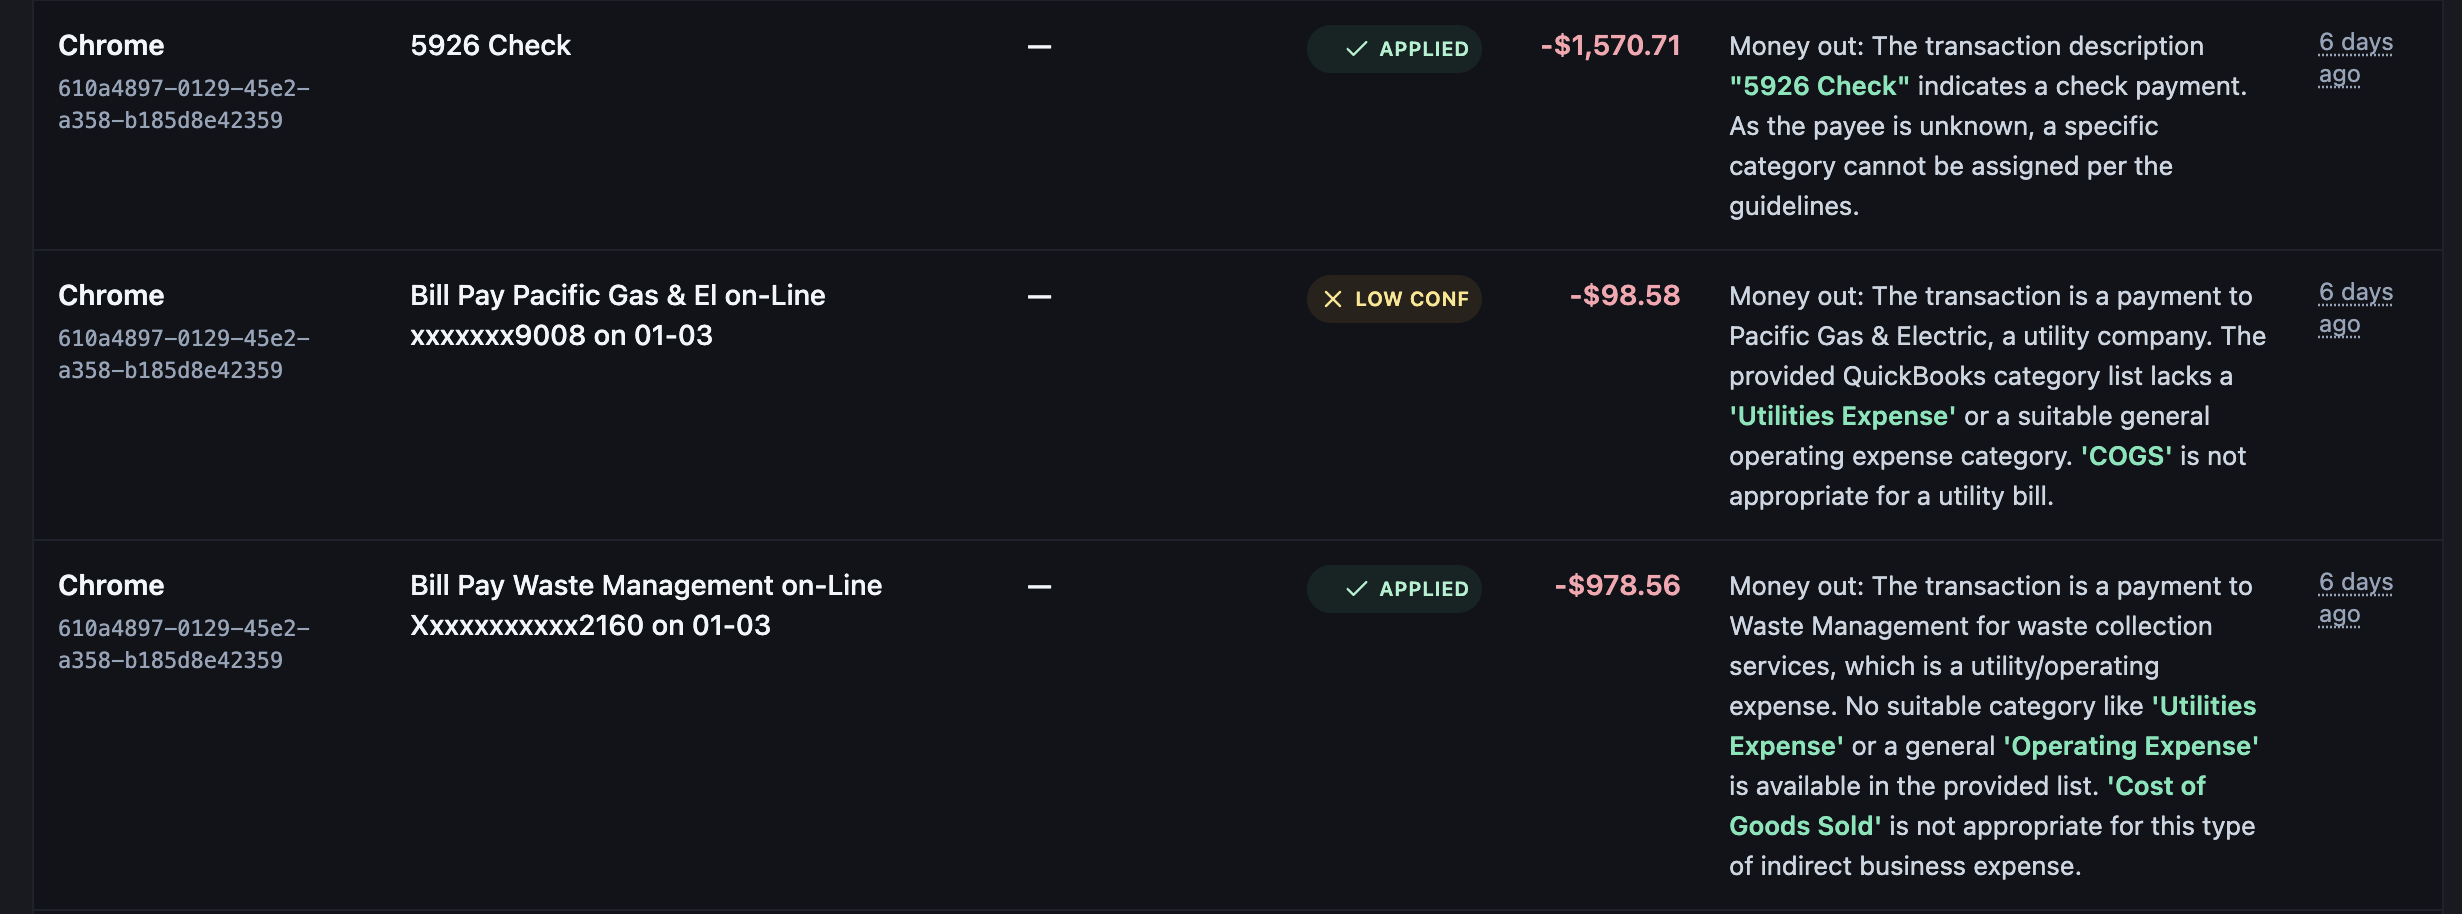The height and width of the screenshot is (914, 2462).
Task: Click 'Utilities Expense' in the Pacific Gas explanation
Action: [1842, 416]
